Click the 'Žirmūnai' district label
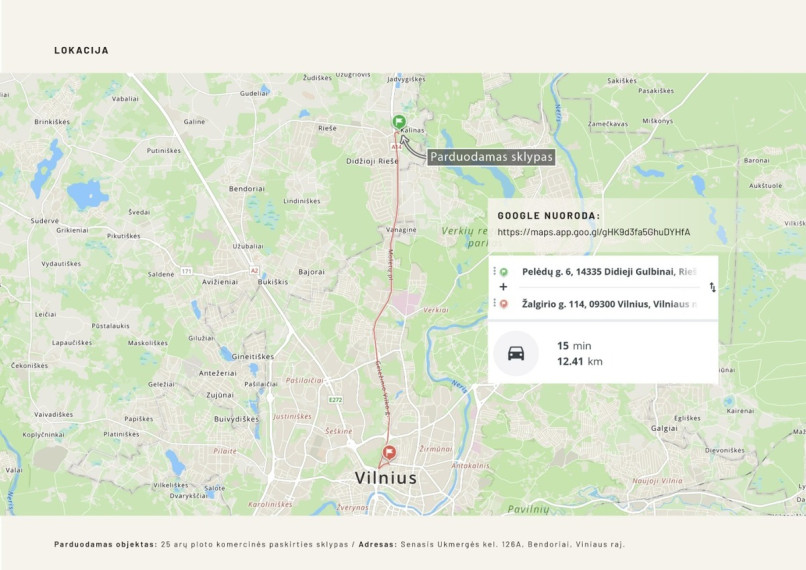This screenshot has height=570, width=806. point(436,449)
